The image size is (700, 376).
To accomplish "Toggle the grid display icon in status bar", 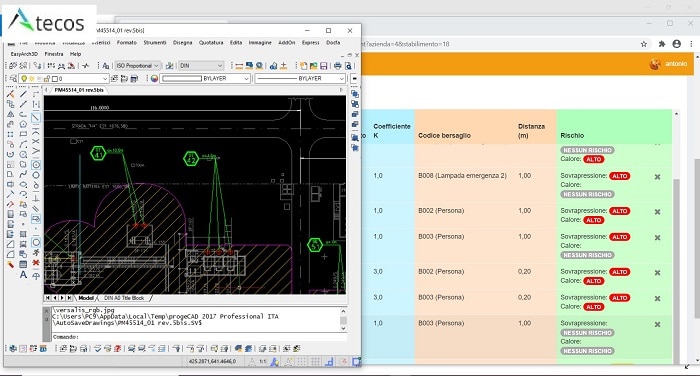I will 315,362.
